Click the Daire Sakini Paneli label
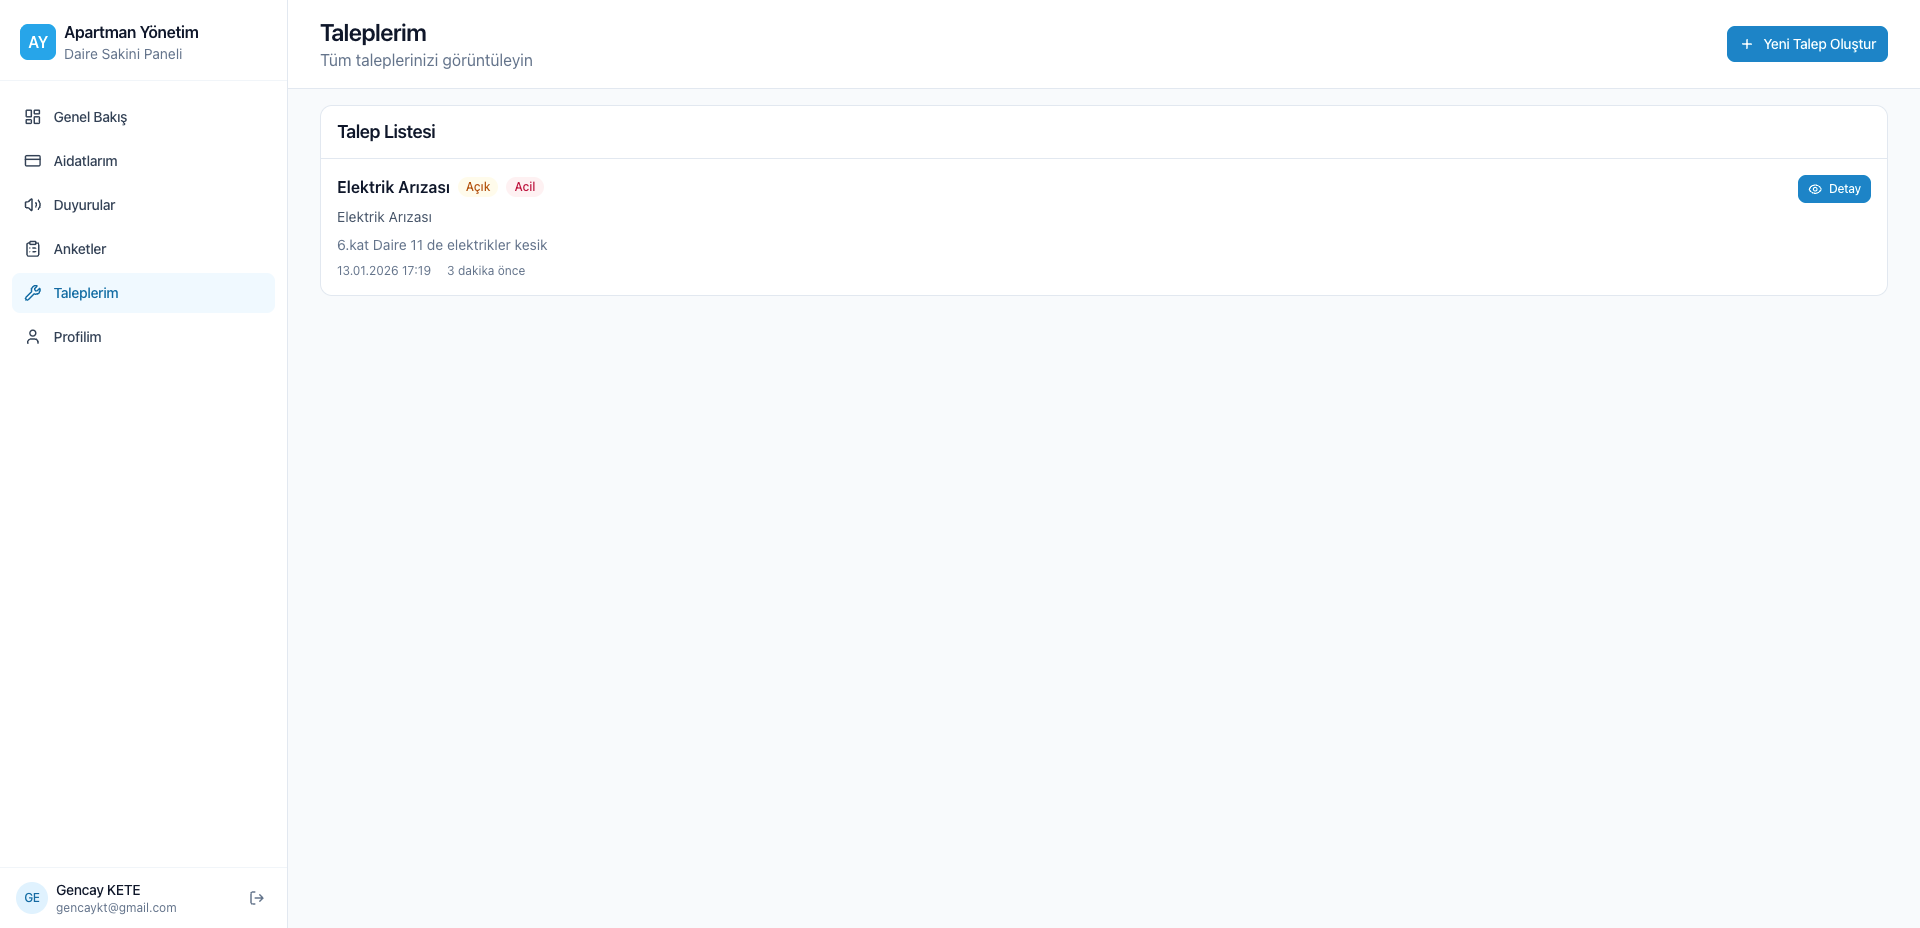 (x=123, y=54)
